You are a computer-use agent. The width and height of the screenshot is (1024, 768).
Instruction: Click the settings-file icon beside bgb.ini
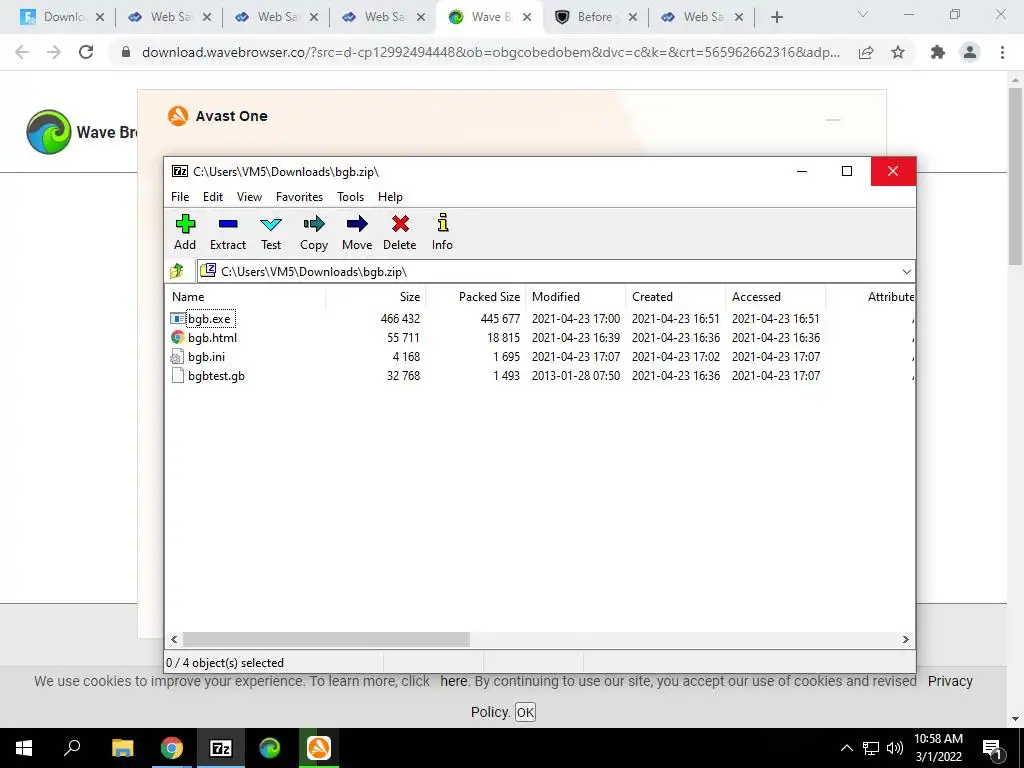(x=177, y=357)
